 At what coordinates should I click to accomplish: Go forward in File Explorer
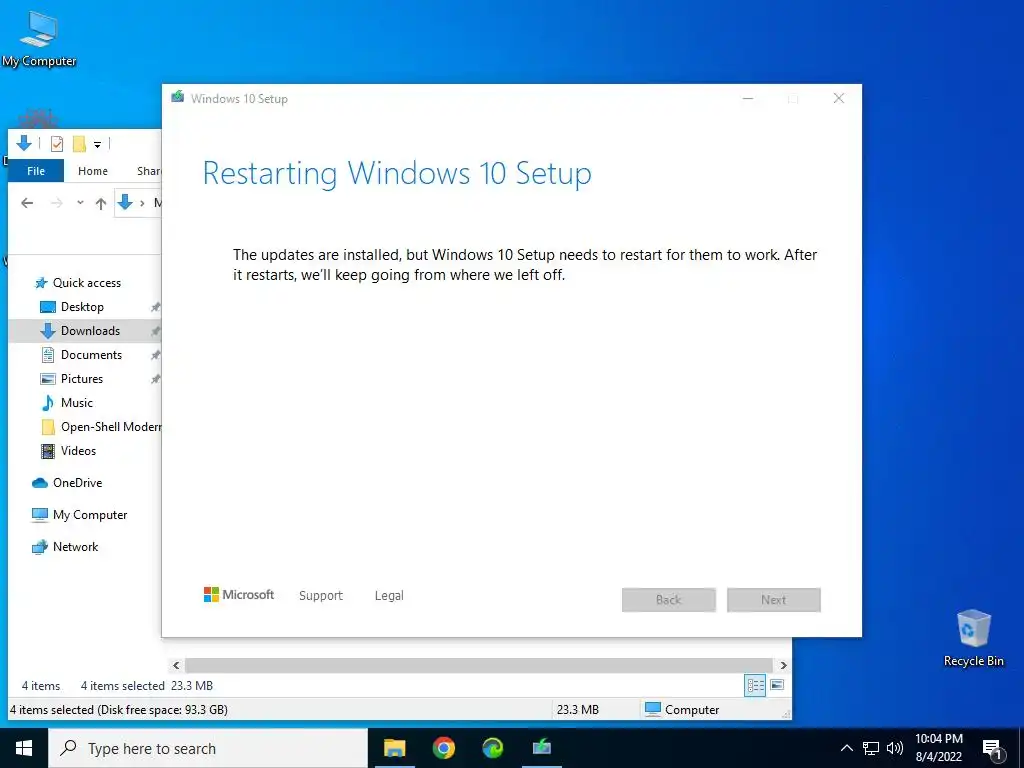click(x=57, y=203)
